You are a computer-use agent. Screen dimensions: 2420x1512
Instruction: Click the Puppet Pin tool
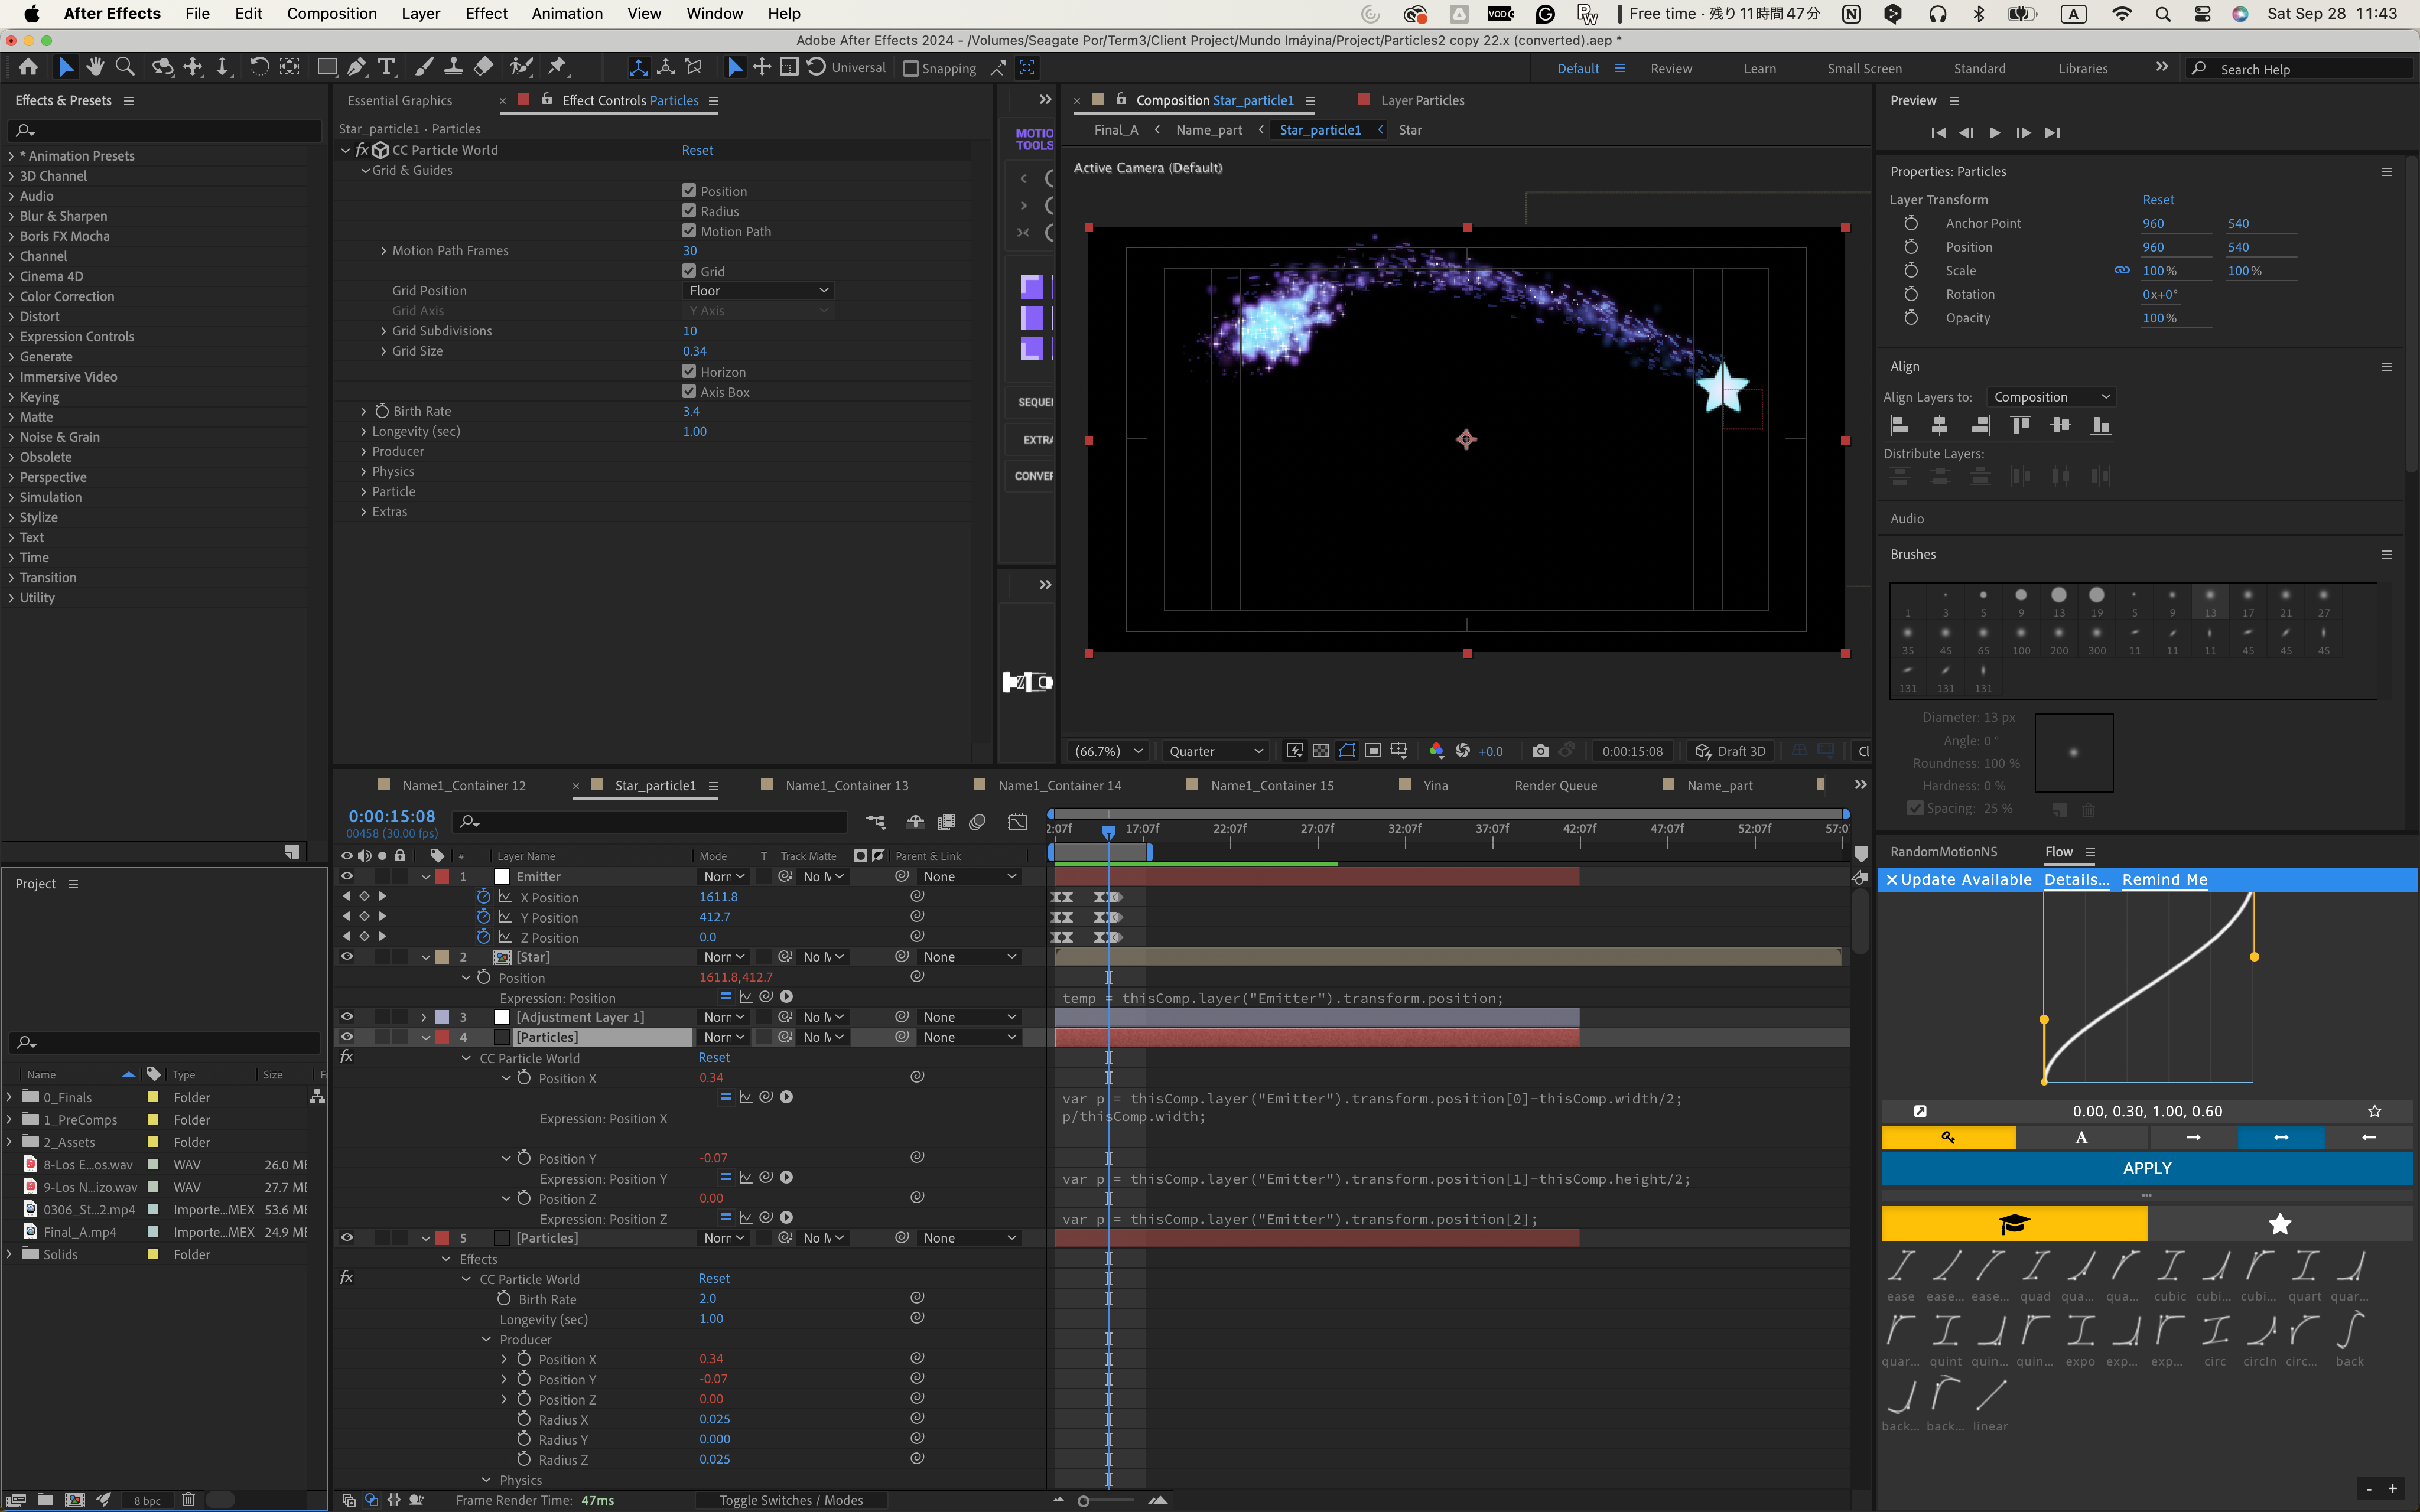[557, 67]
